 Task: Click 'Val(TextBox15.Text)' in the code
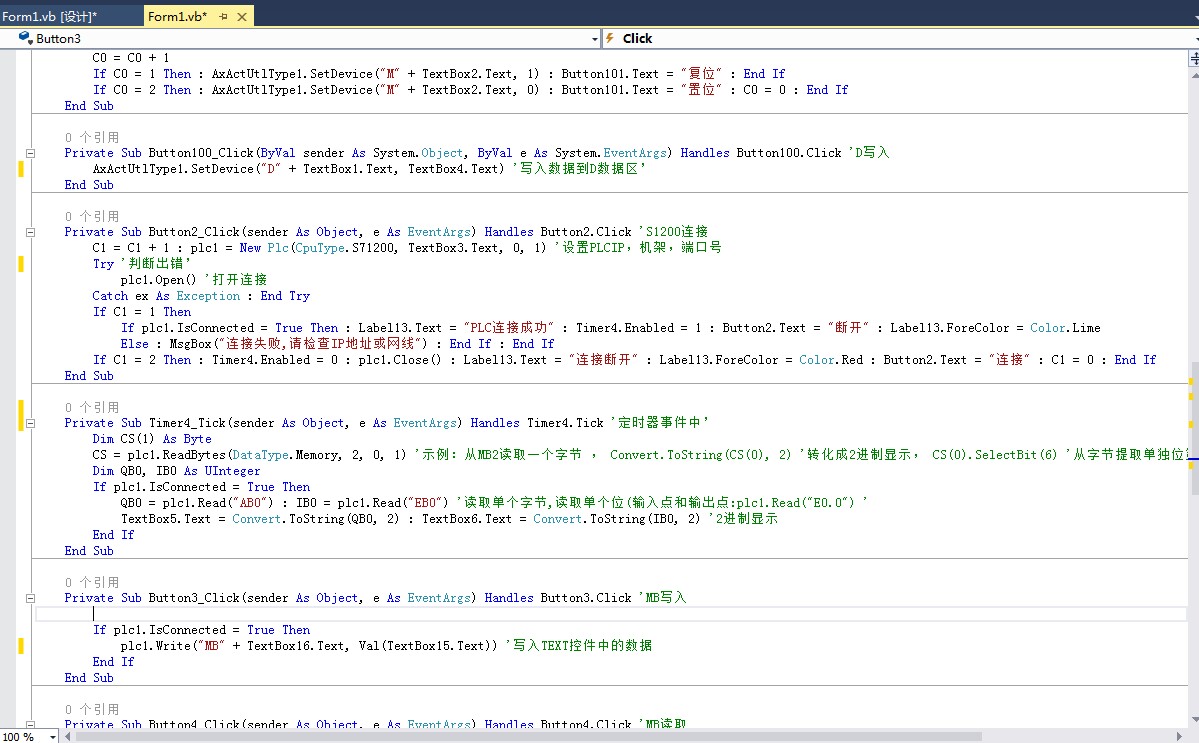click(x=428, y=646)
